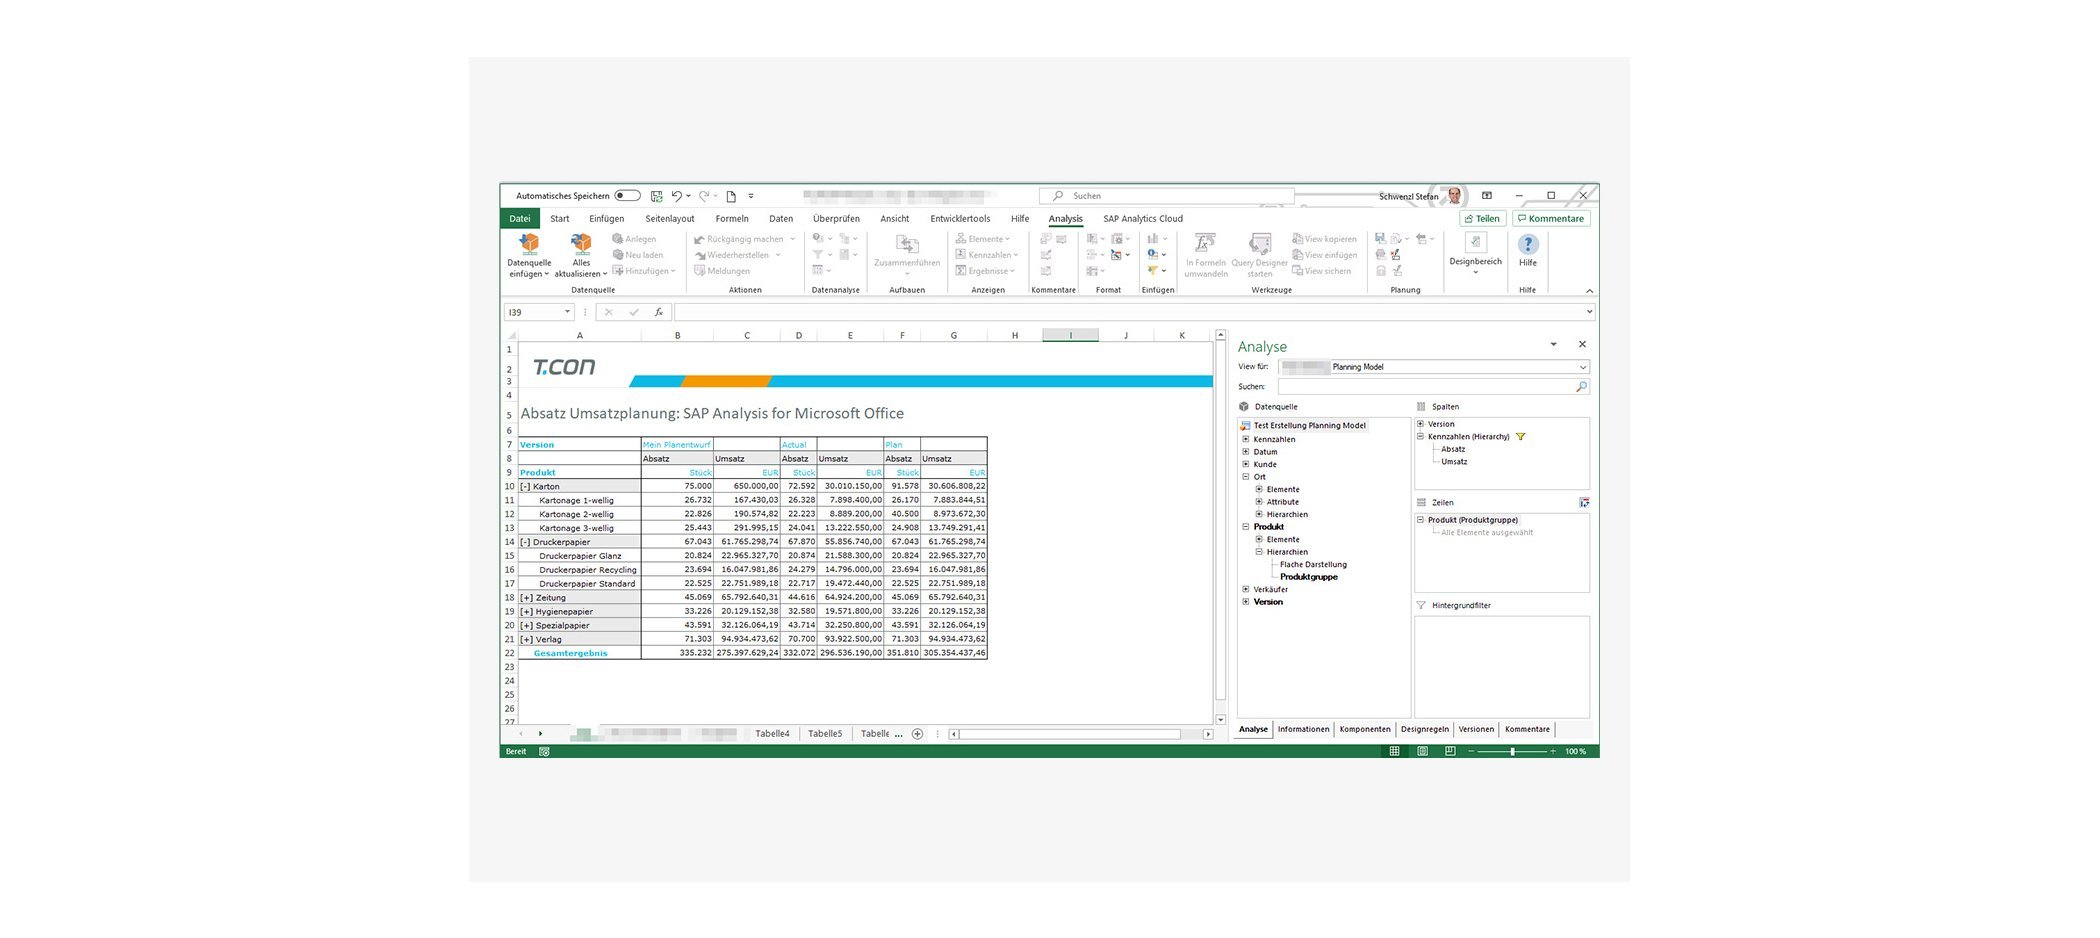
Task: Toggle the Automatisches Speichern switch
Action: click(627, 196)
